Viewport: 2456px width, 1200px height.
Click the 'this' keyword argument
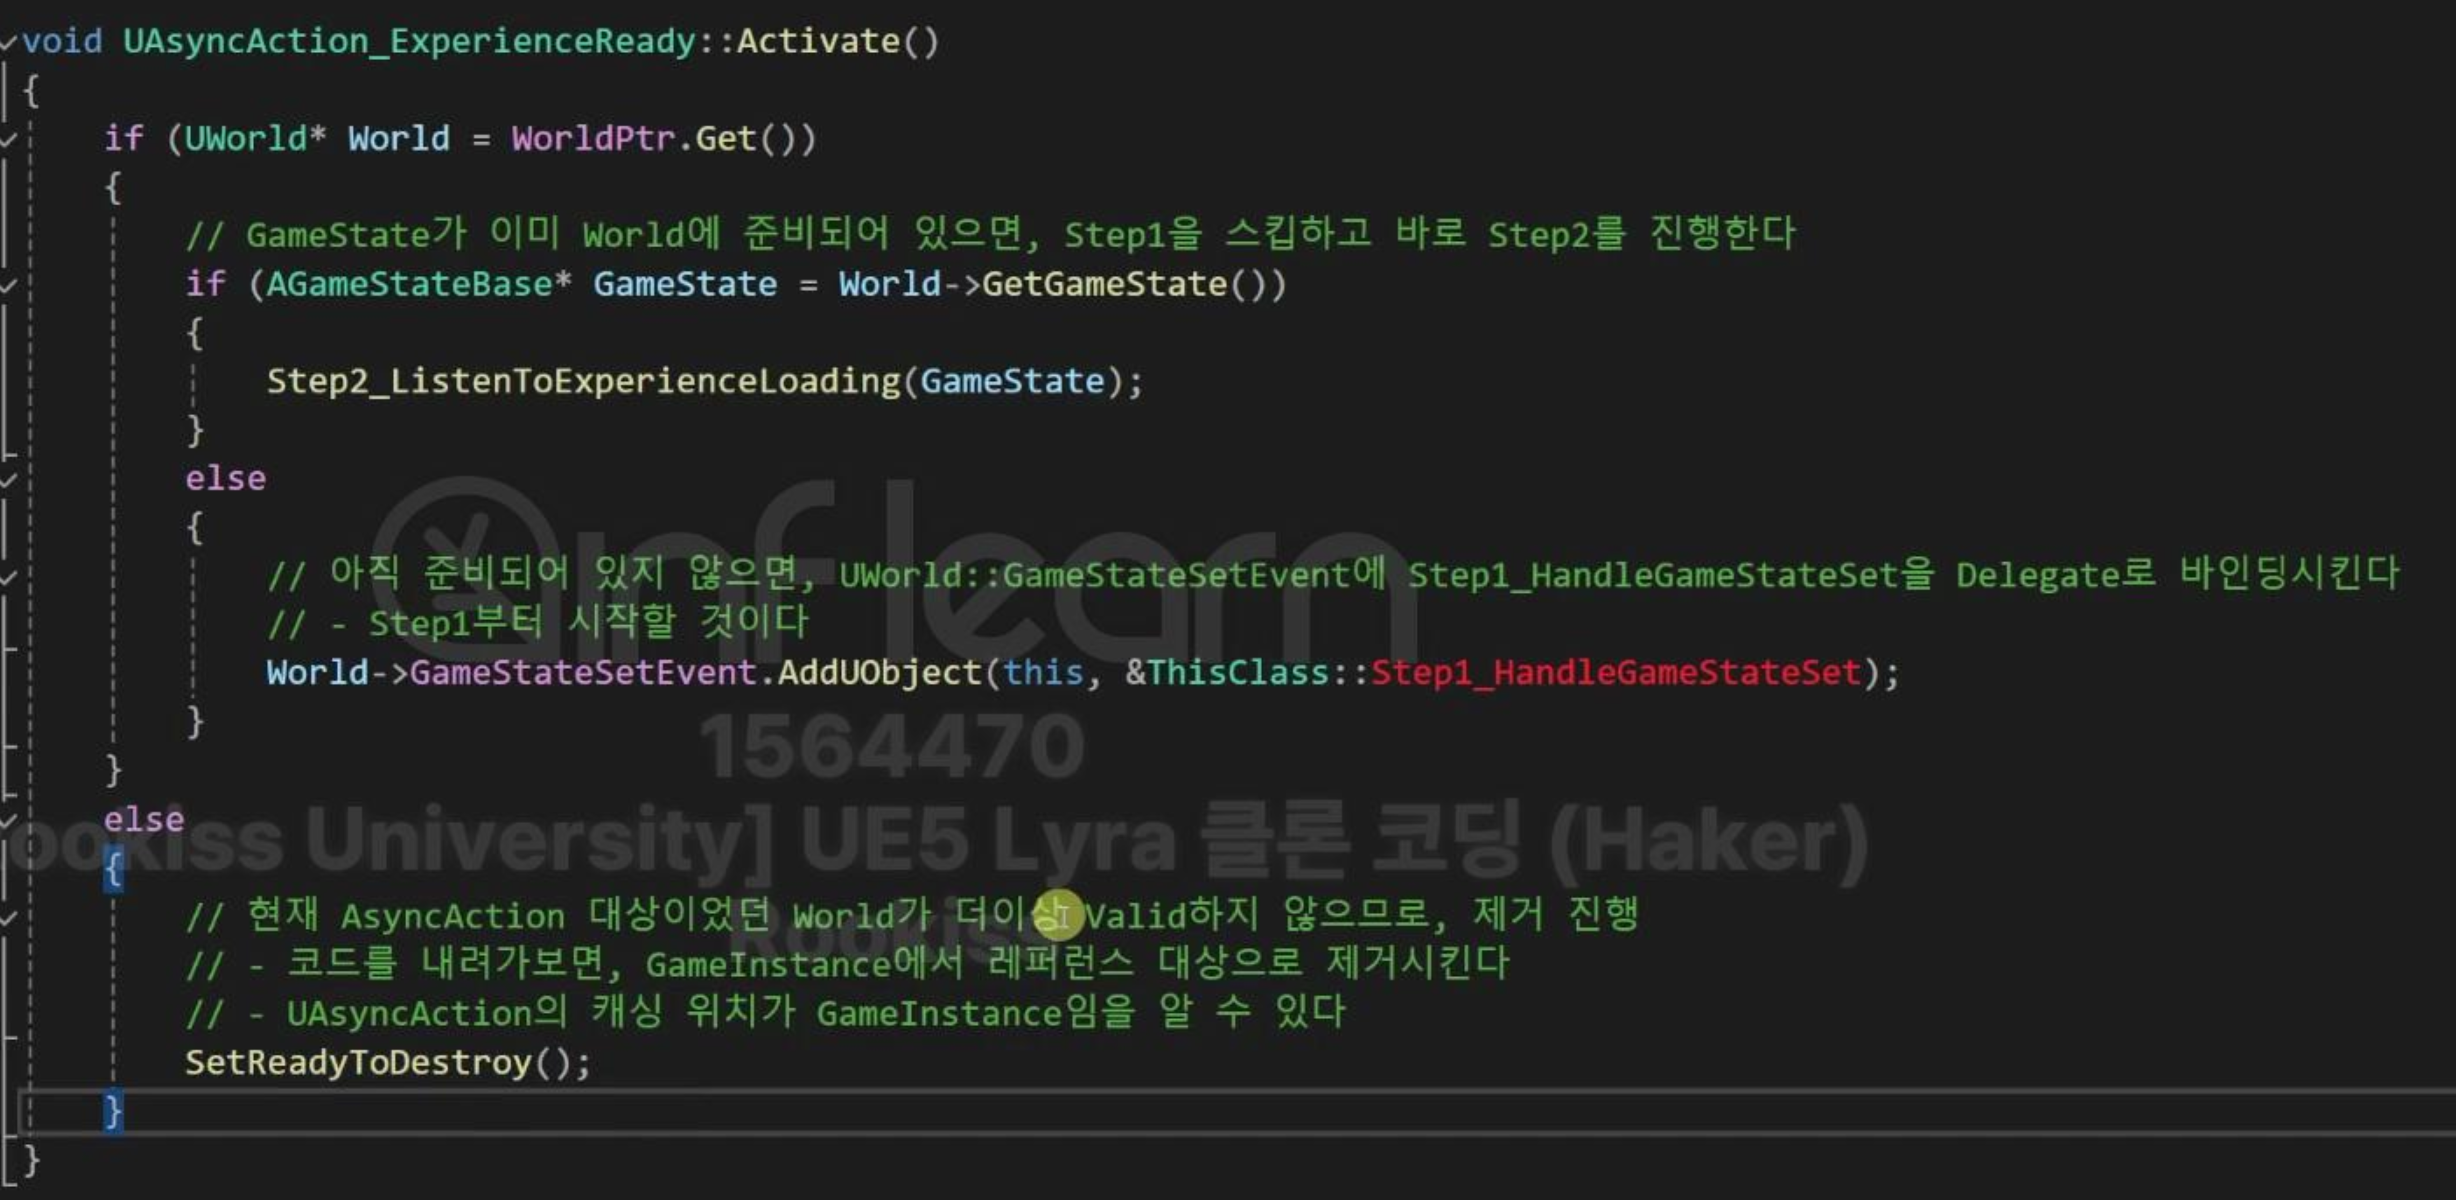coord(1042,673)
